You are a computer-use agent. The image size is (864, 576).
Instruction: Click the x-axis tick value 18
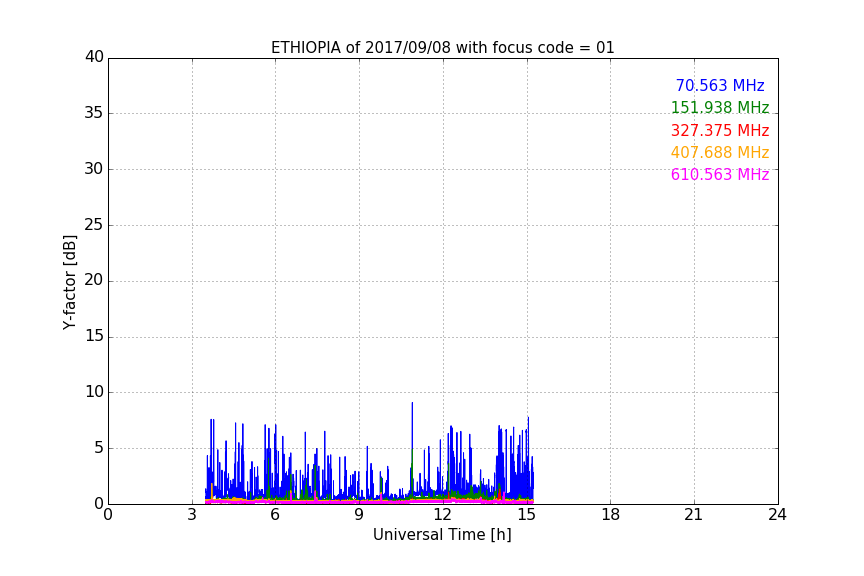611,515
